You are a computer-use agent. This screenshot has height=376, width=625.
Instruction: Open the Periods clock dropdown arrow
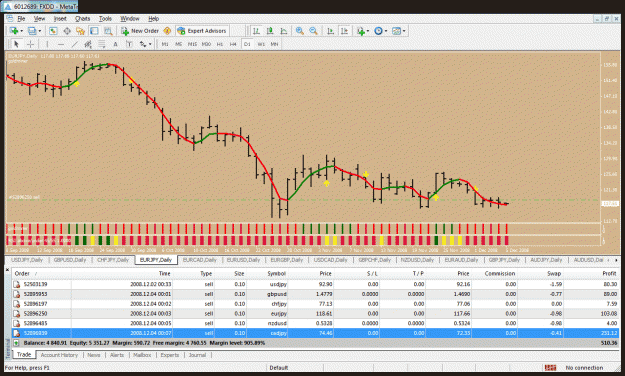[385, 31]
